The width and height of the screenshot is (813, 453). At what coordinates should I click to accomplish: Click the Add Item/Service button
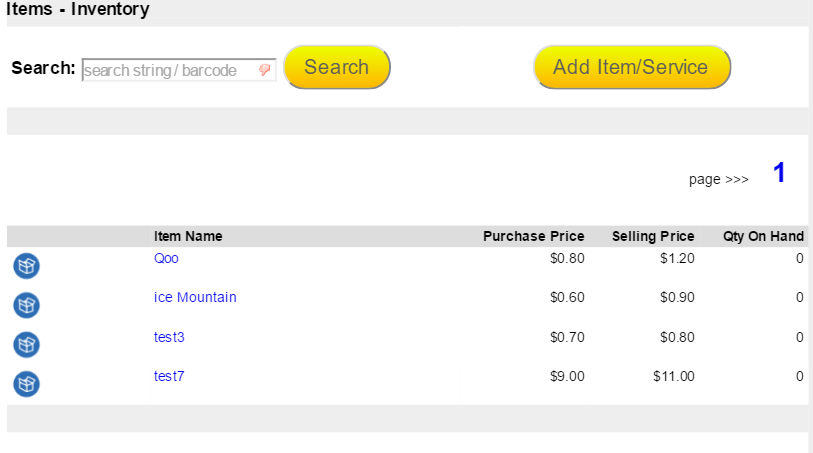(x=631, y=67)
